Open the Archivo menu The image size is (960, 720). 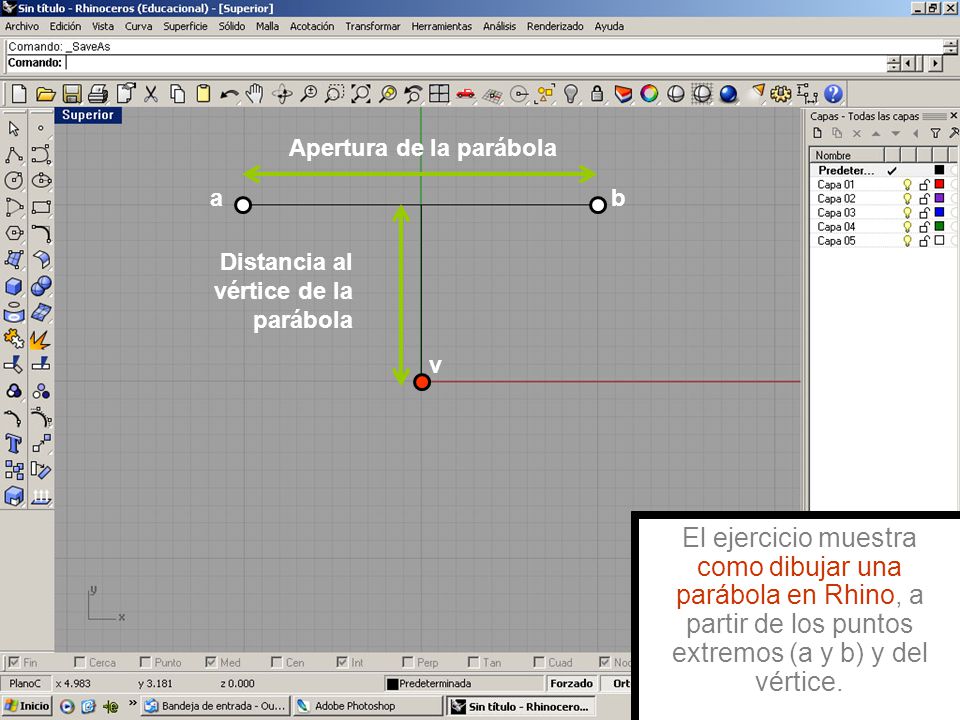click(22, 26)
